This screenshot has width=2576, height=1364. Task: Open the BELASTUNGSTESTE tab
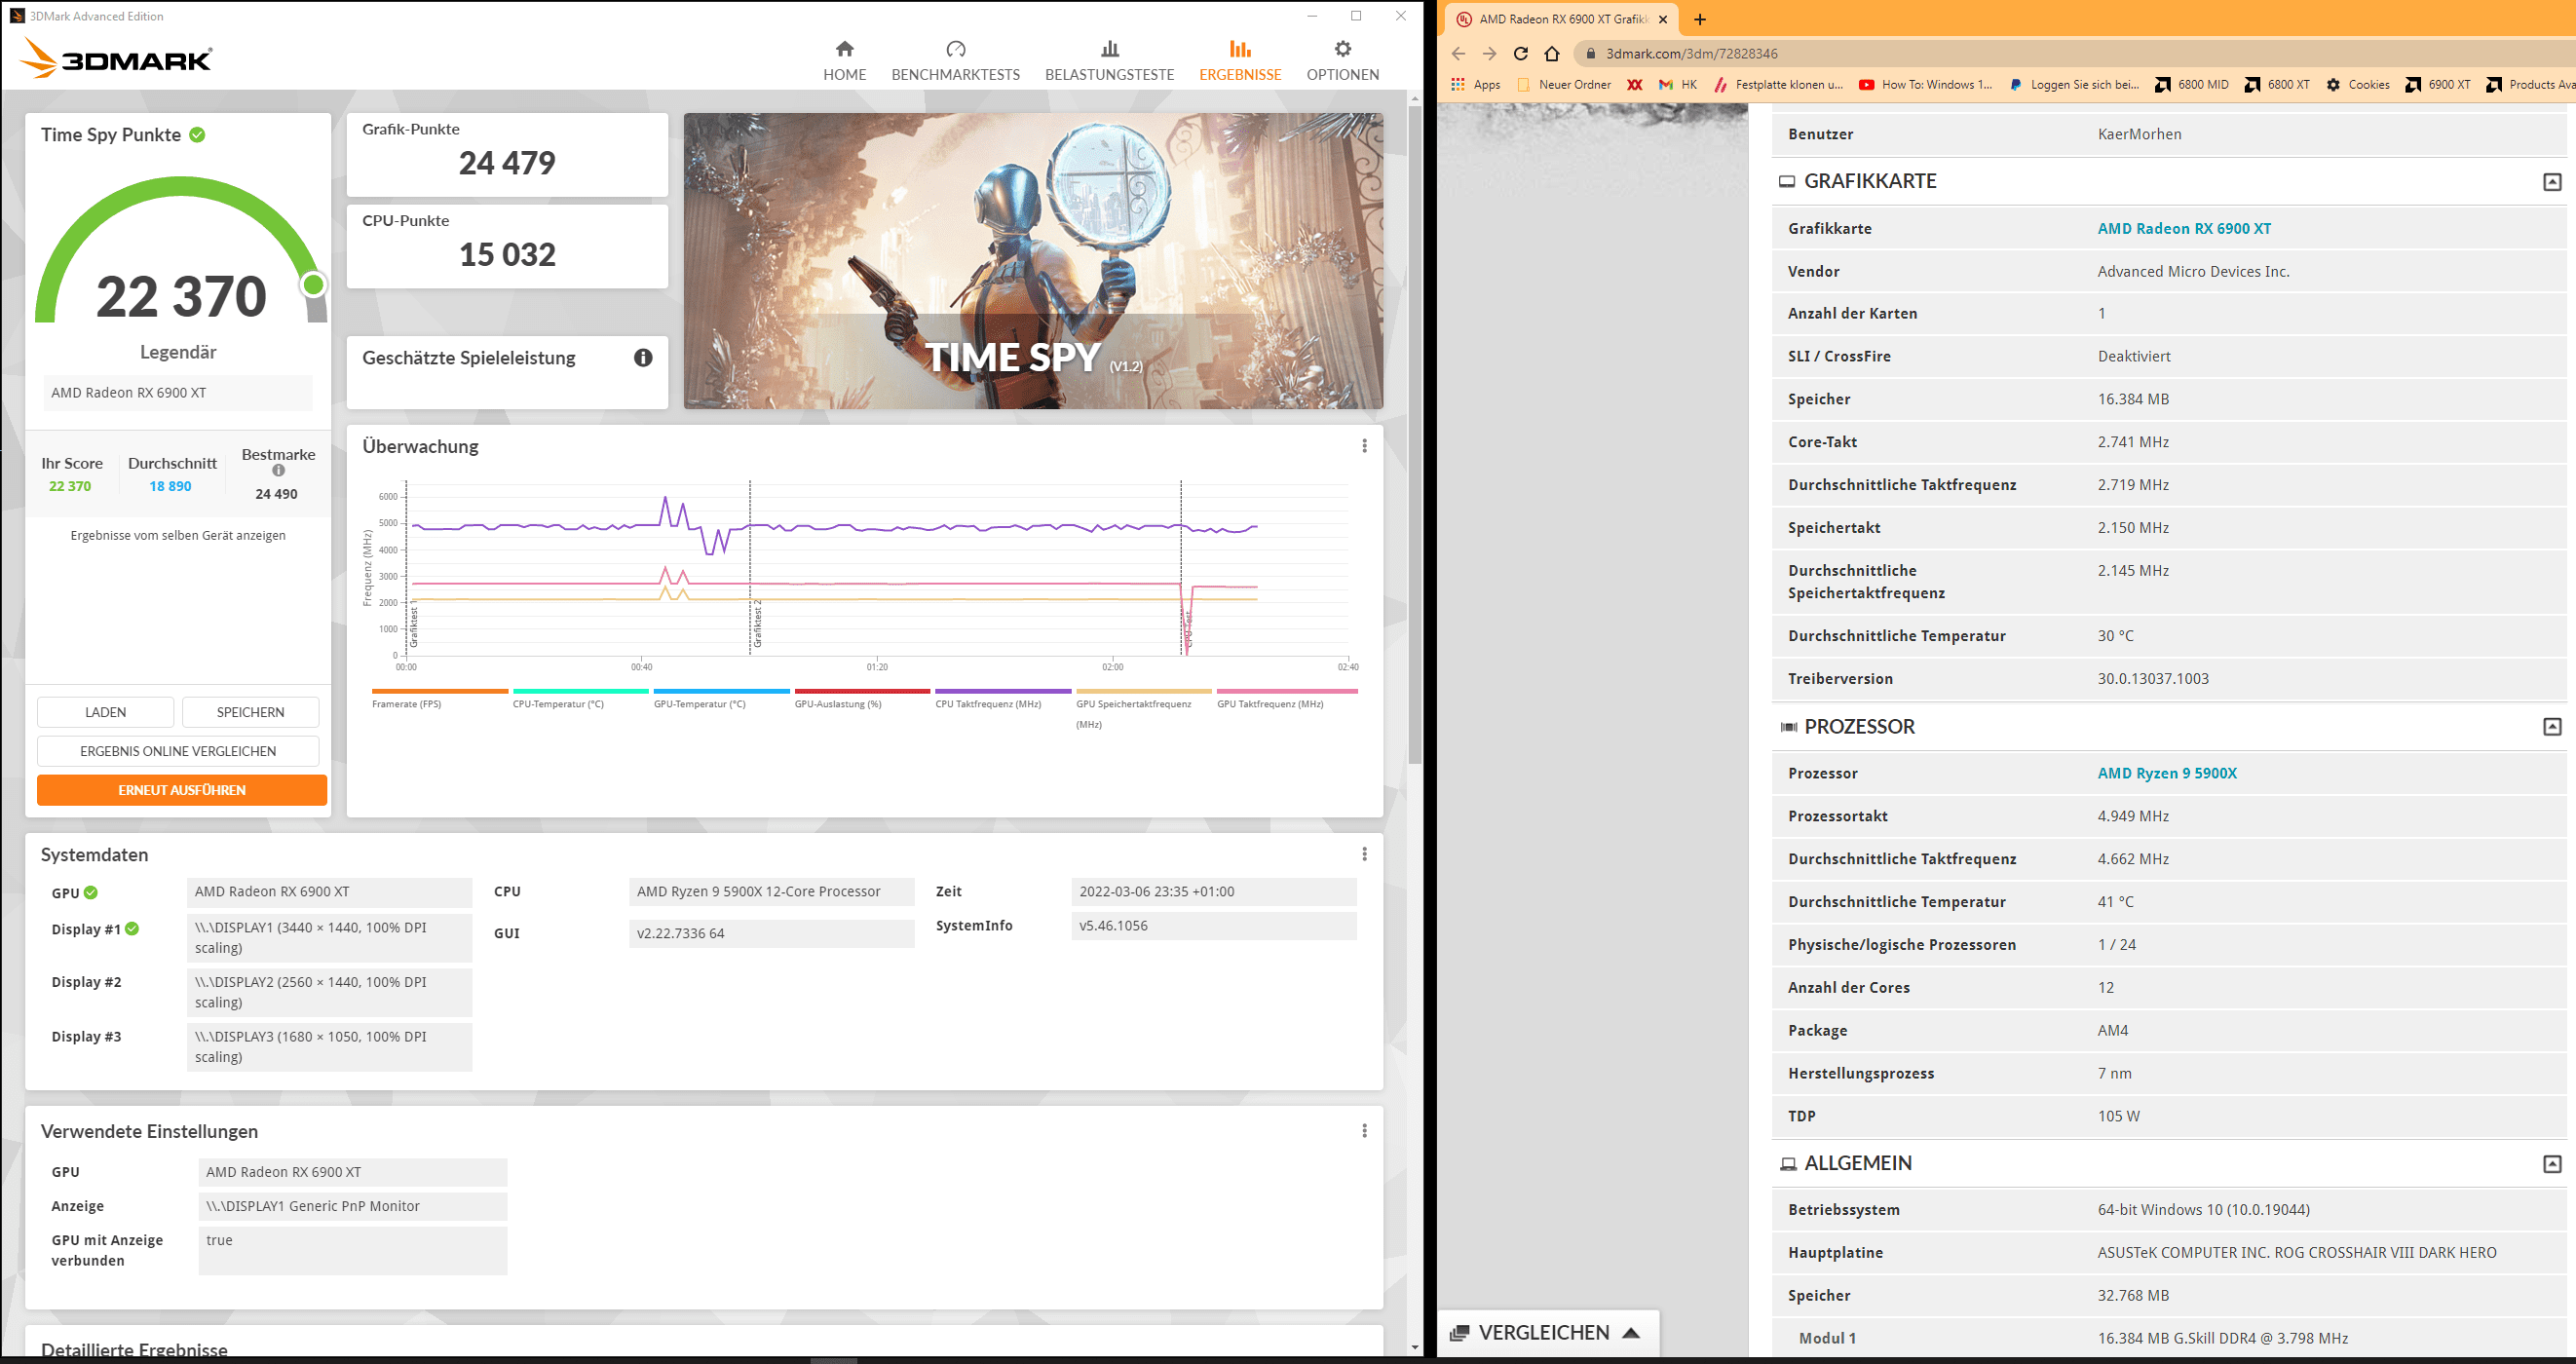pyautogui.click(x=1110, y=61)
